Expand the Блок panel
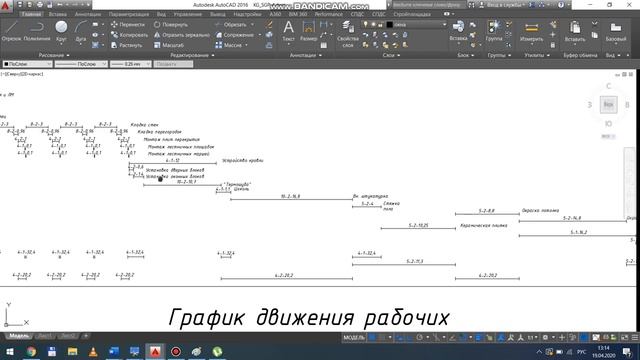This screenshot has height=360, width=640. click(x=465, y=55)
